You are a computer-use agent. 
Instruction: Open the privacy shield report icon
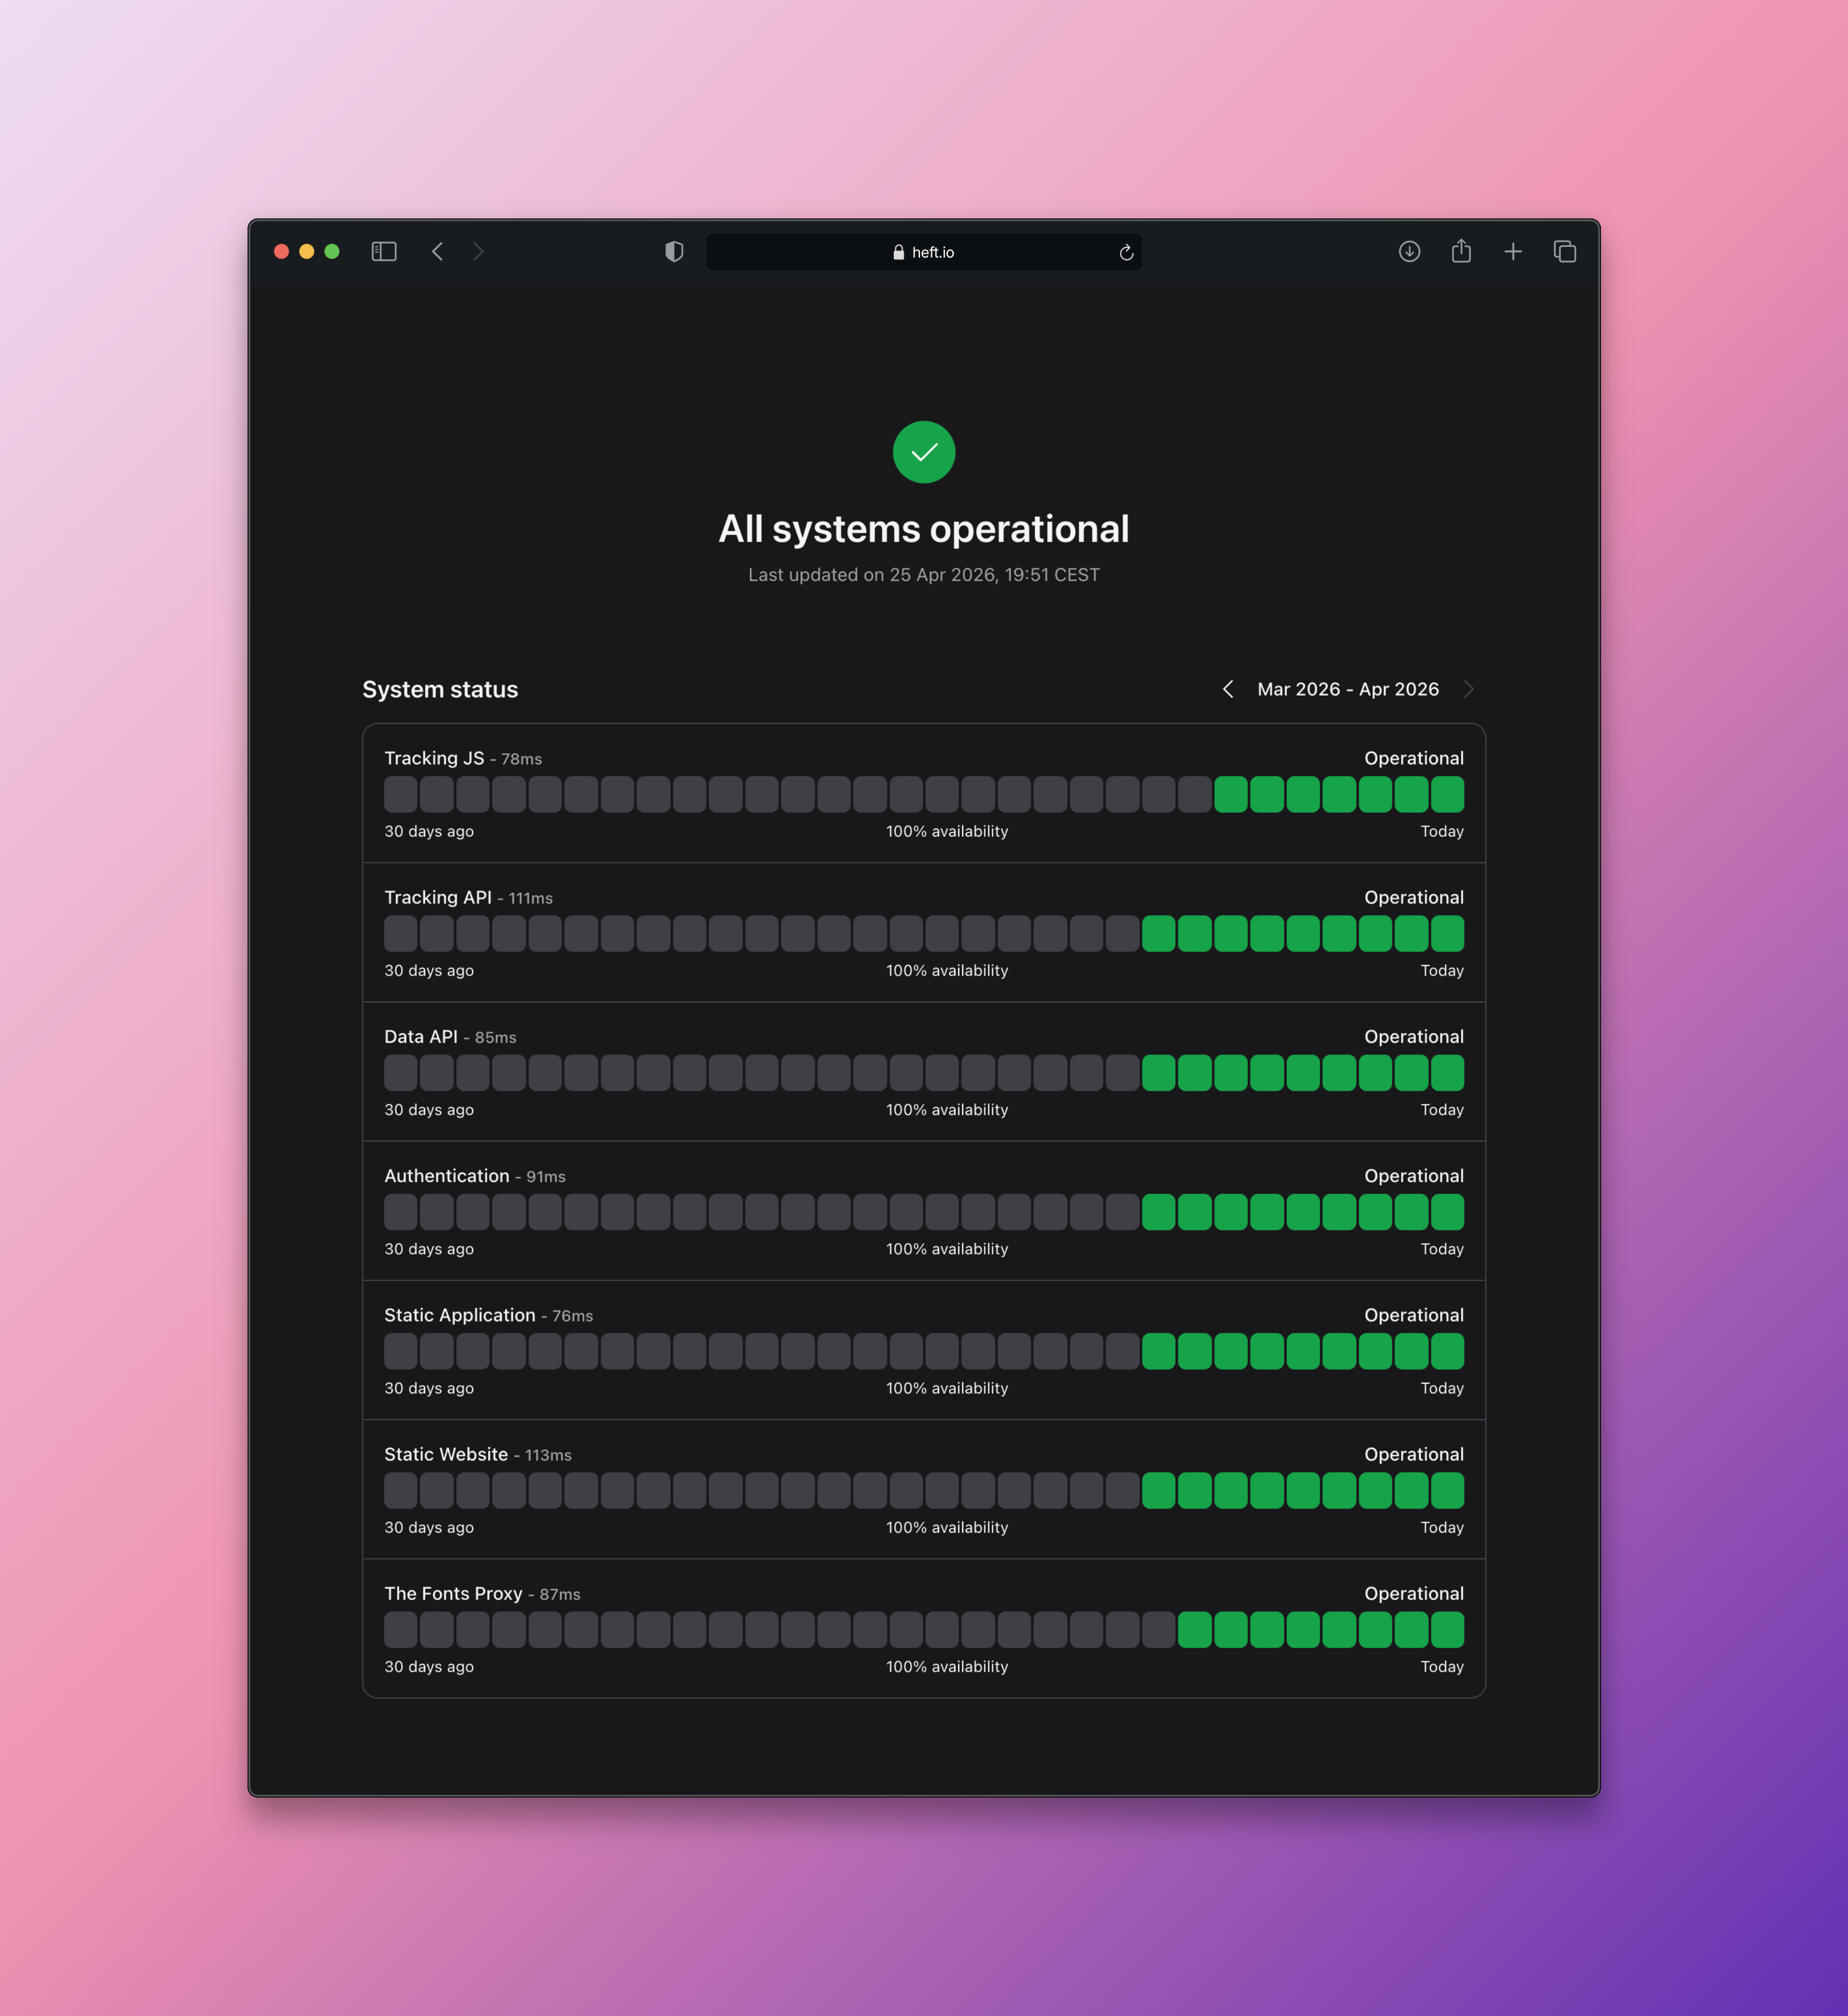(674, 251)
